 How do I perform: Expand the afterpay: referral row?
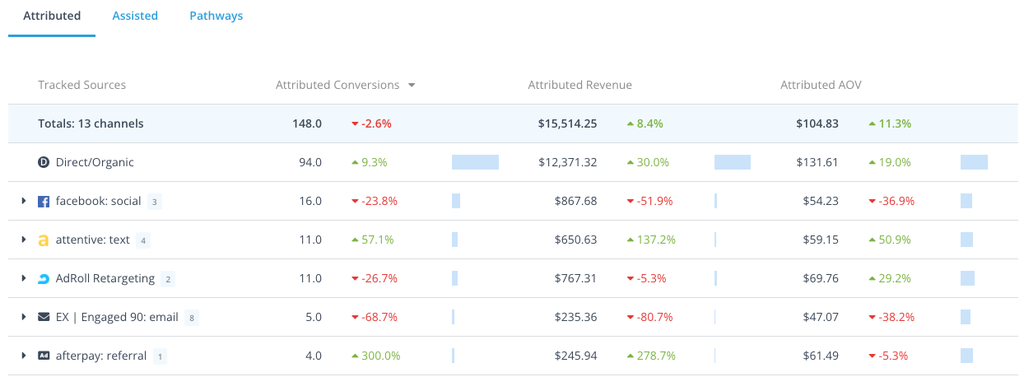[24, 355]
